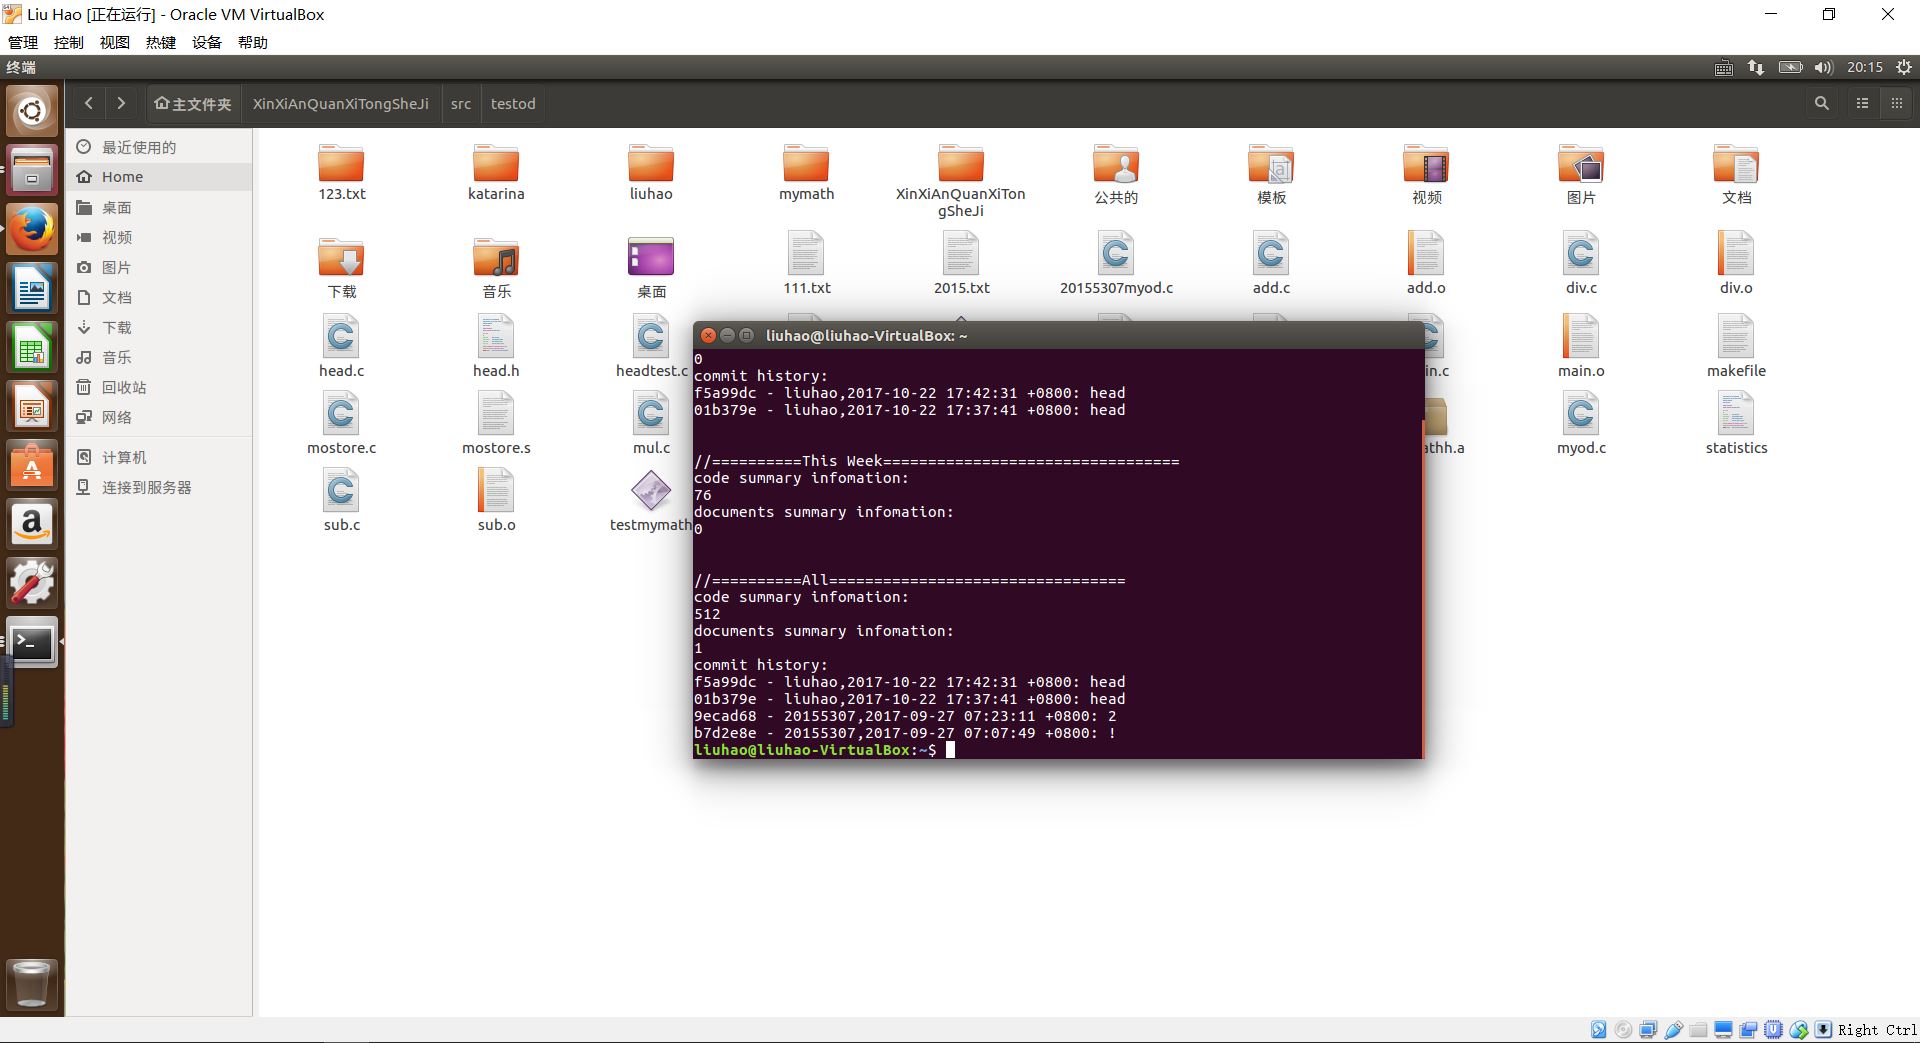The width and height of the screenshot is (1920, 1043).
Task: Select the head.h file
Action: pyautogui.click(x=496, y=346)
